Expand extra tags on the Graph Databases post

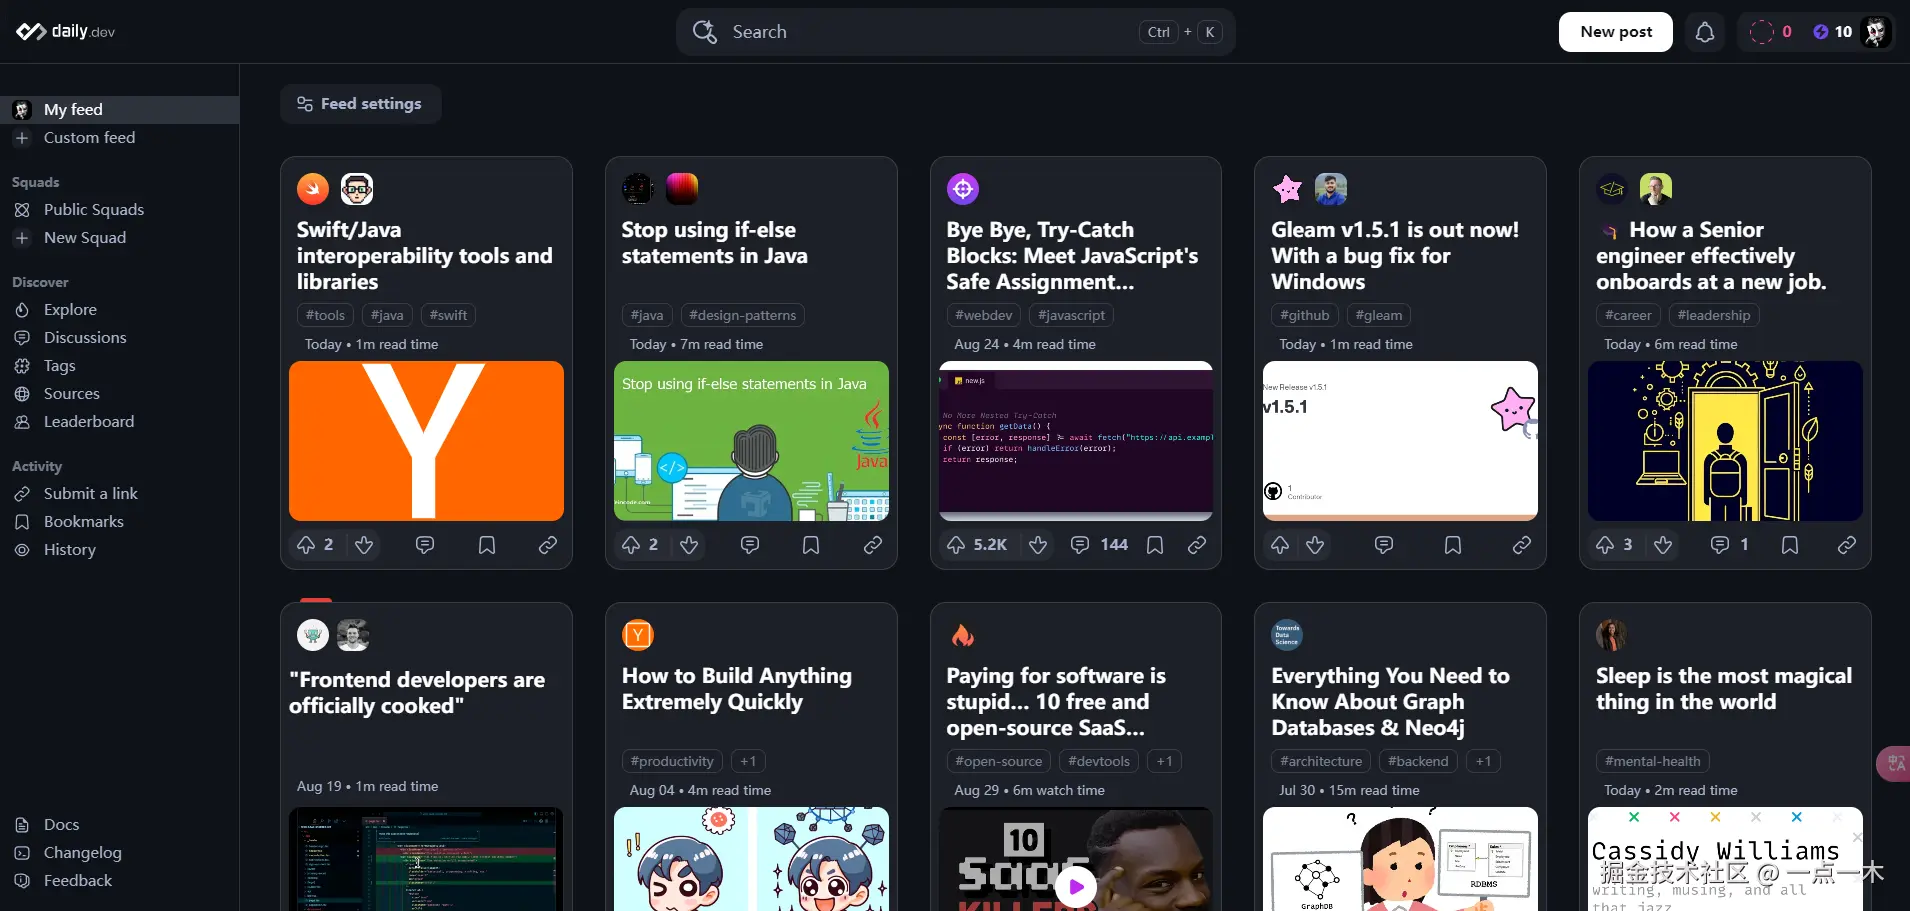pyautogui.click(x=1483, y=761)
